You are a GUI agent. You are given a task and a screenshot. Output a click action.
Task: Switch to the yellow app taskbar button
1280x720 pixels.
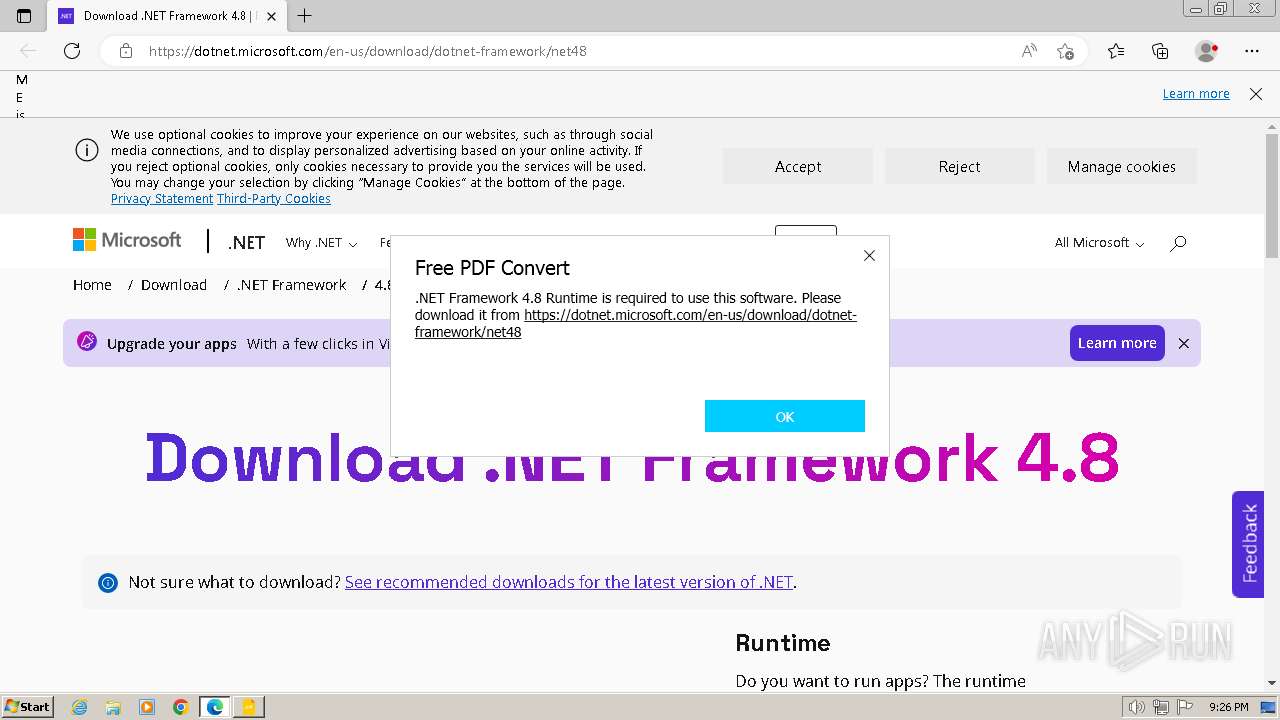248,707
